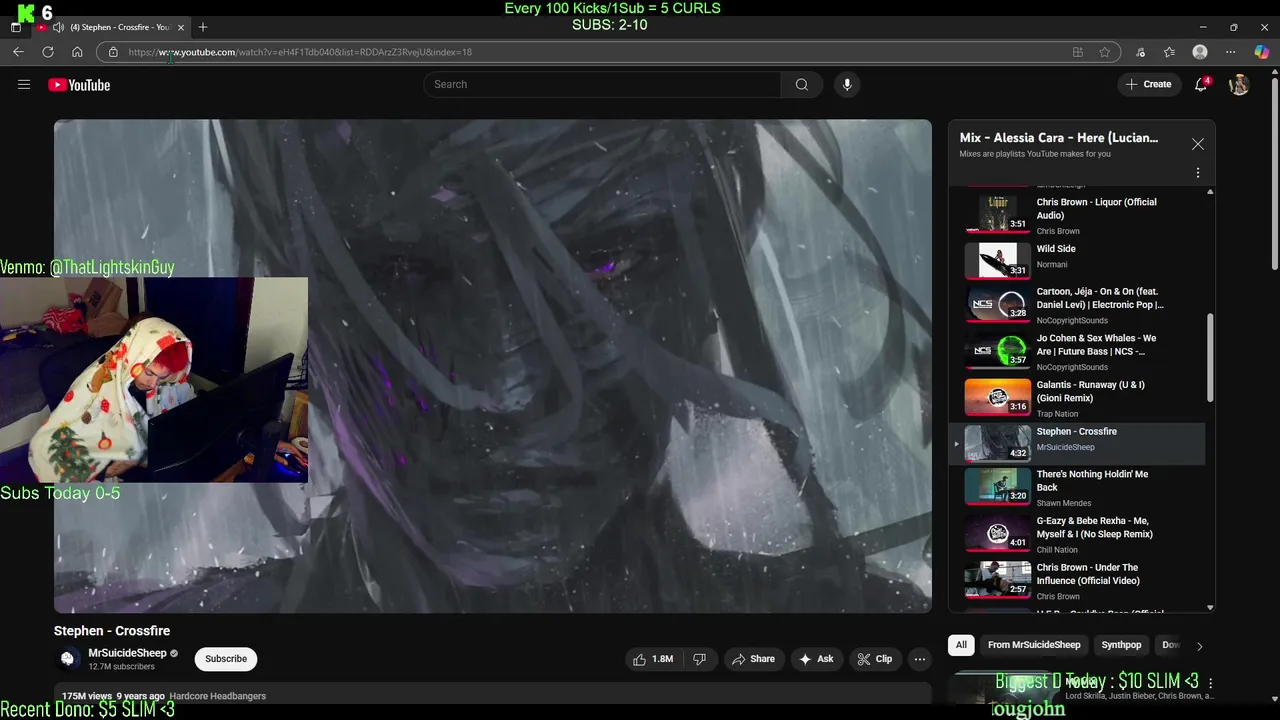This screenshot has height=720, width=1280.
Task: Start voice search with microphone icon
Action: [x=847, y=85]
